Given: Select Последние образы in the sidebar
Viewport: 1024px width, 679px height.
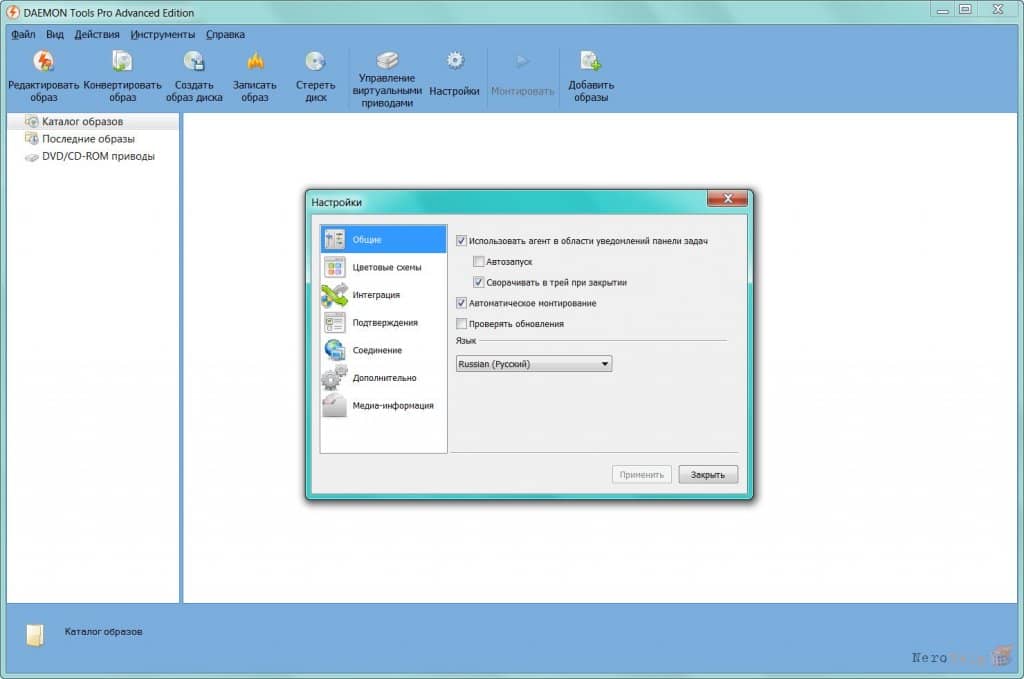Looking at the screenshot, I should tap(88, 139).
